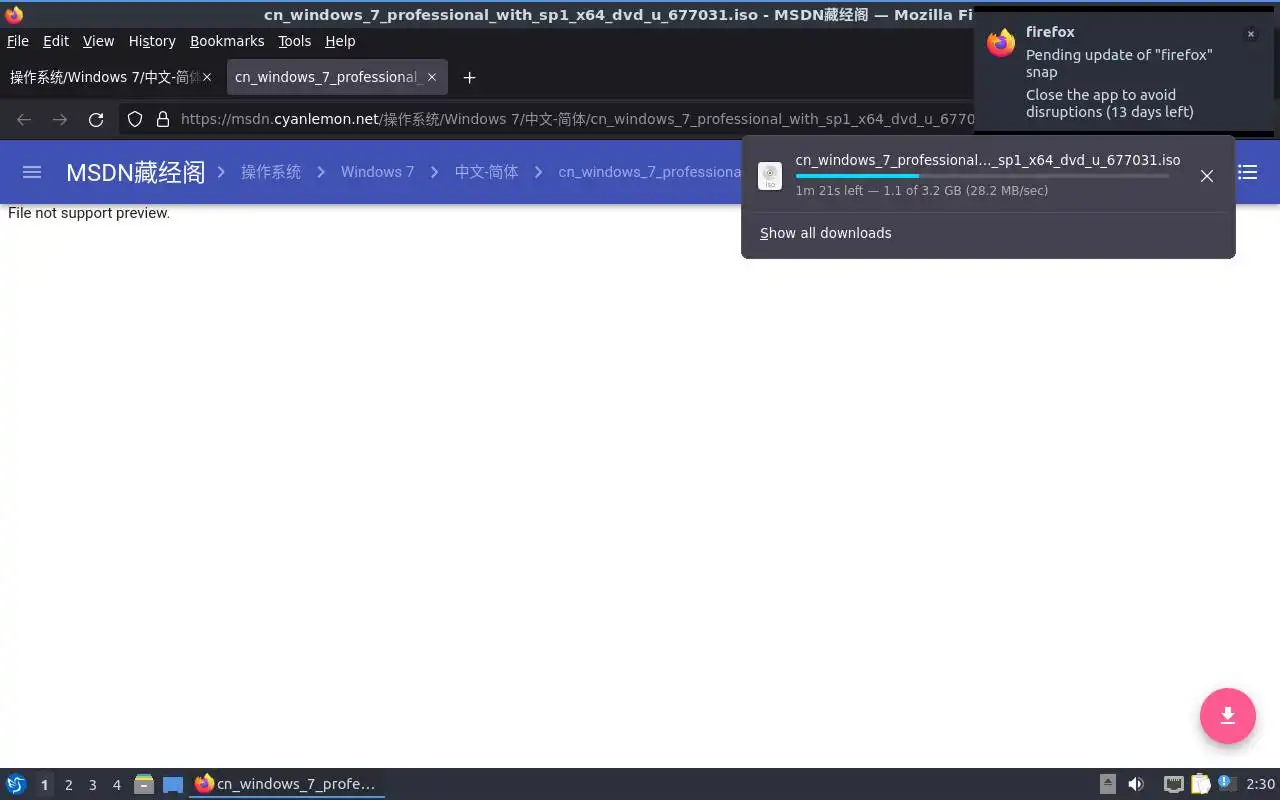Open the Help menu
This screenshot has height=800, width=1280.
pos(340,41)
